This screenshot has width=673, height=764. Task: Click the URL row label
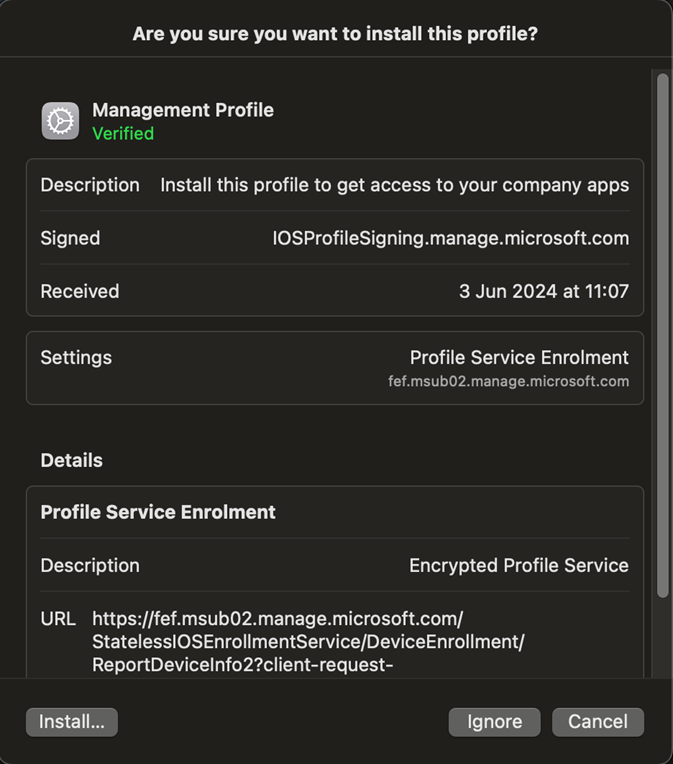(58, 619)
